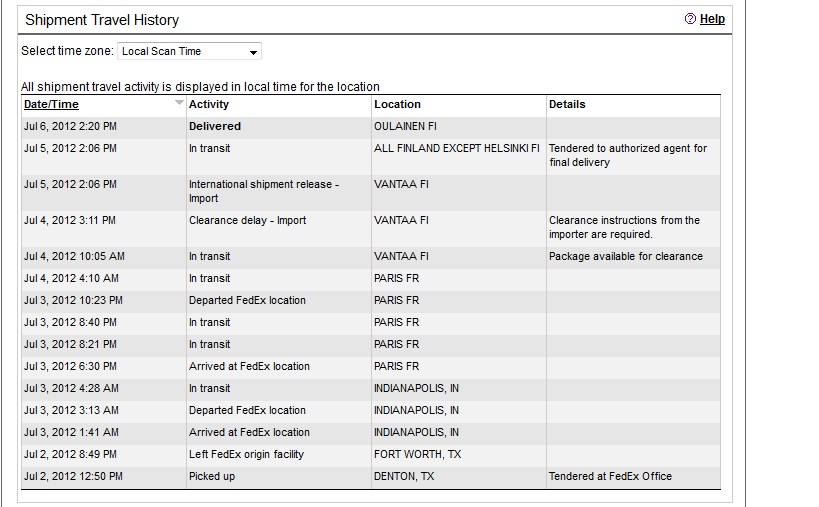Image resolution: width=819 pixels, height=507 pixels.
Task: Click the Location column header
Action: 397,104
